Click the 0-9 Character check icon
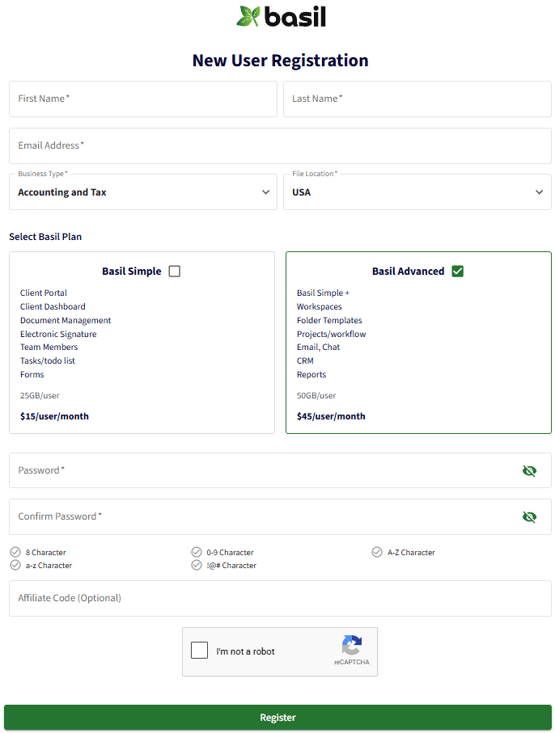This screenshot has width=555, height=733. point(196,552)
